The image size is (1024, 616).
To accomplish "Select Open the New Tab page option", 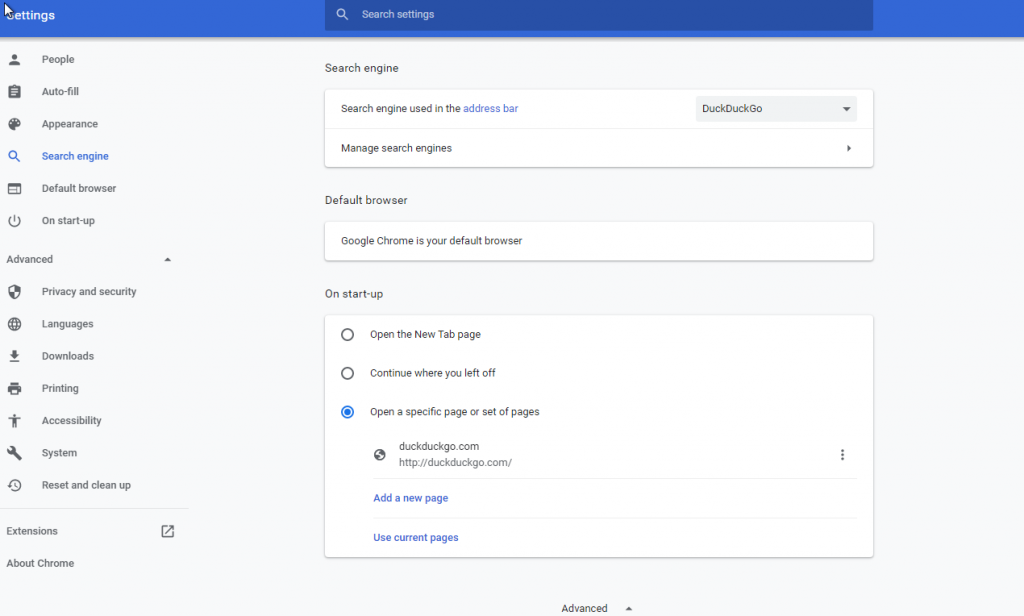I will (x=347, y=334).
